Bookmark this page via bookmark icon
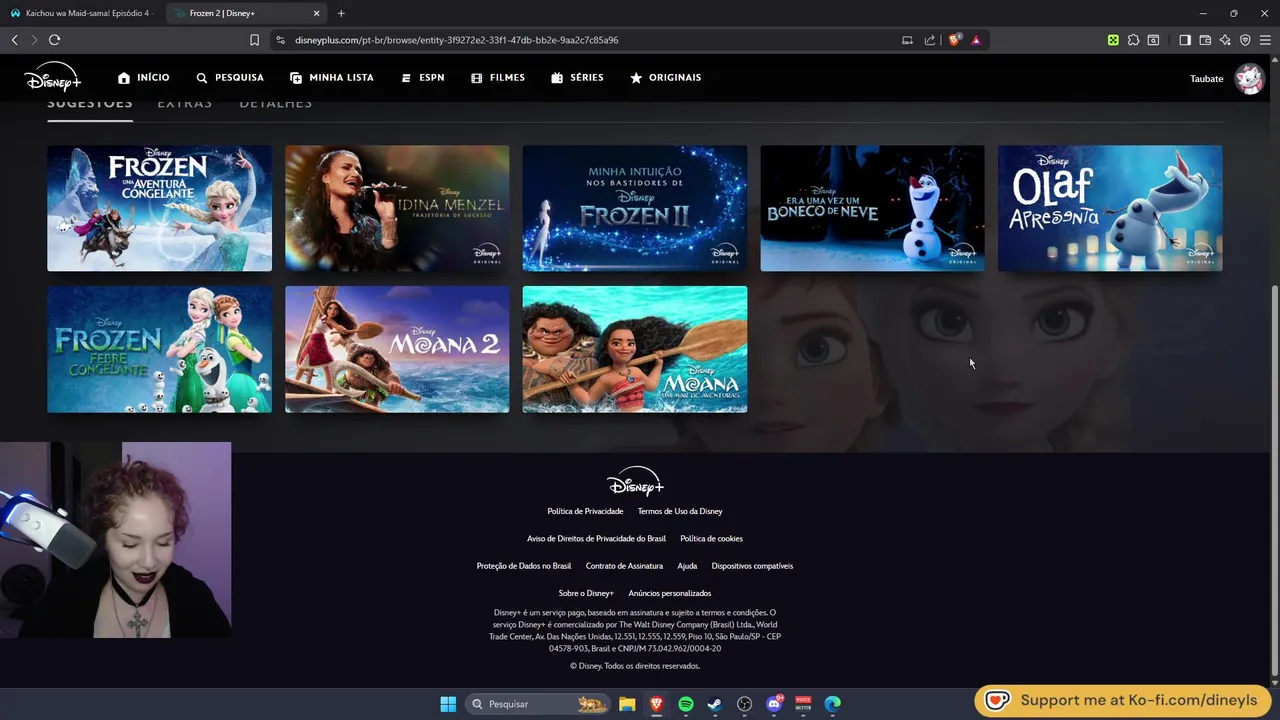This screenshot has width=1280, height=720. coord(254,40)
